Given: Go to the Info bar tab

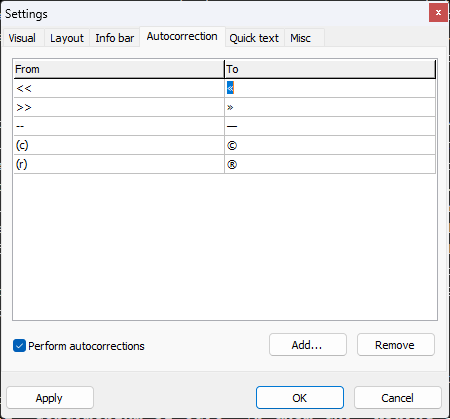Looking at the screenshot, I should [x=114, y=38].
